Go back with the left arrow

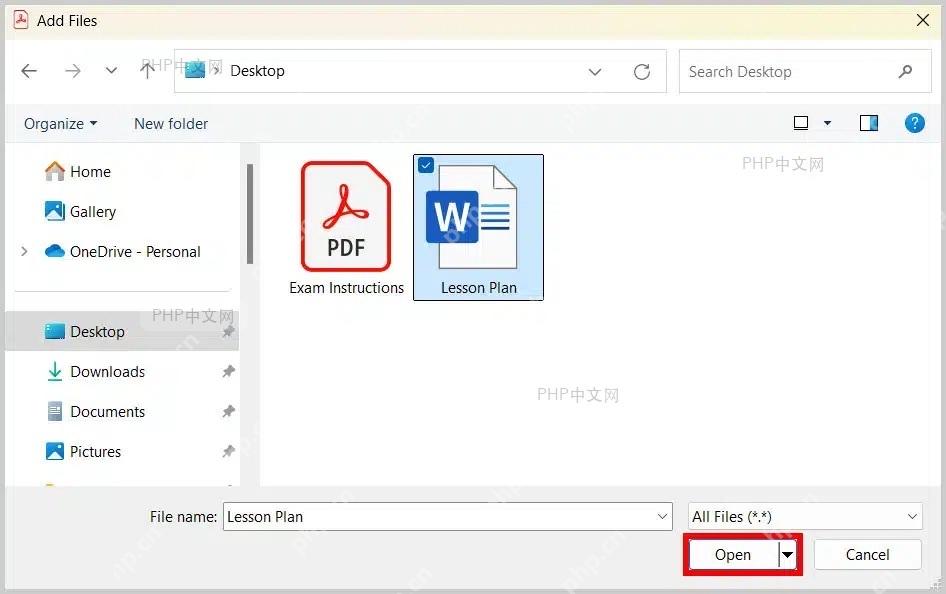[x=29, y=71]
